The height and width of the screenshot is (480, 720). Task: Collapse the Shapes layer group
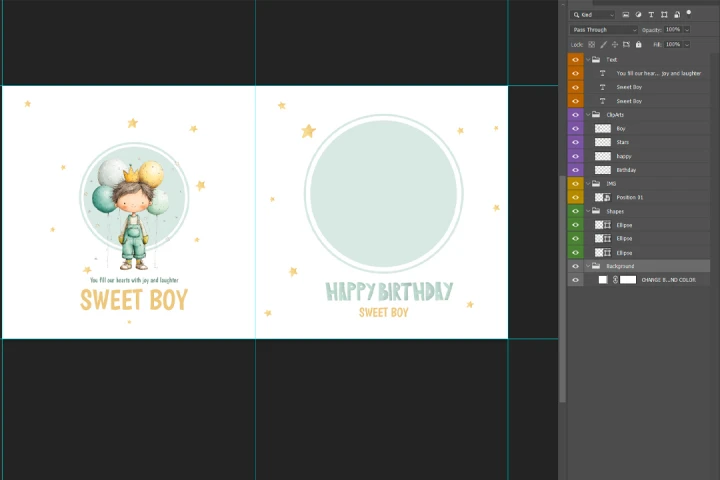587,211
